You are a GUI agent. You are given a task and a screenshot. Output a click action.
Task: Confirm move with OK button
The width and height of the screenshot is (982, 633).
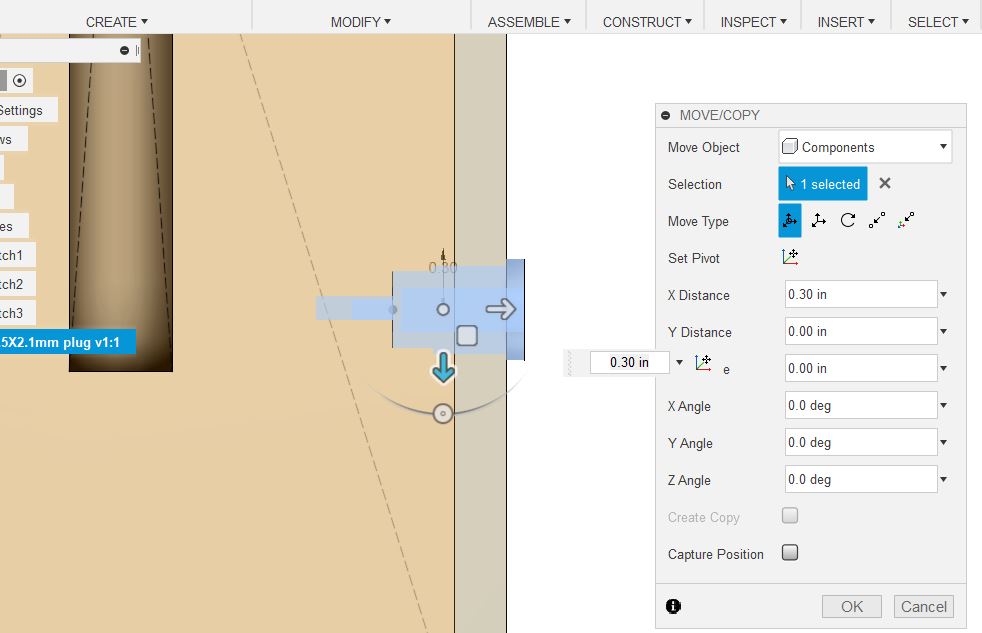click(x=852, y=606)
